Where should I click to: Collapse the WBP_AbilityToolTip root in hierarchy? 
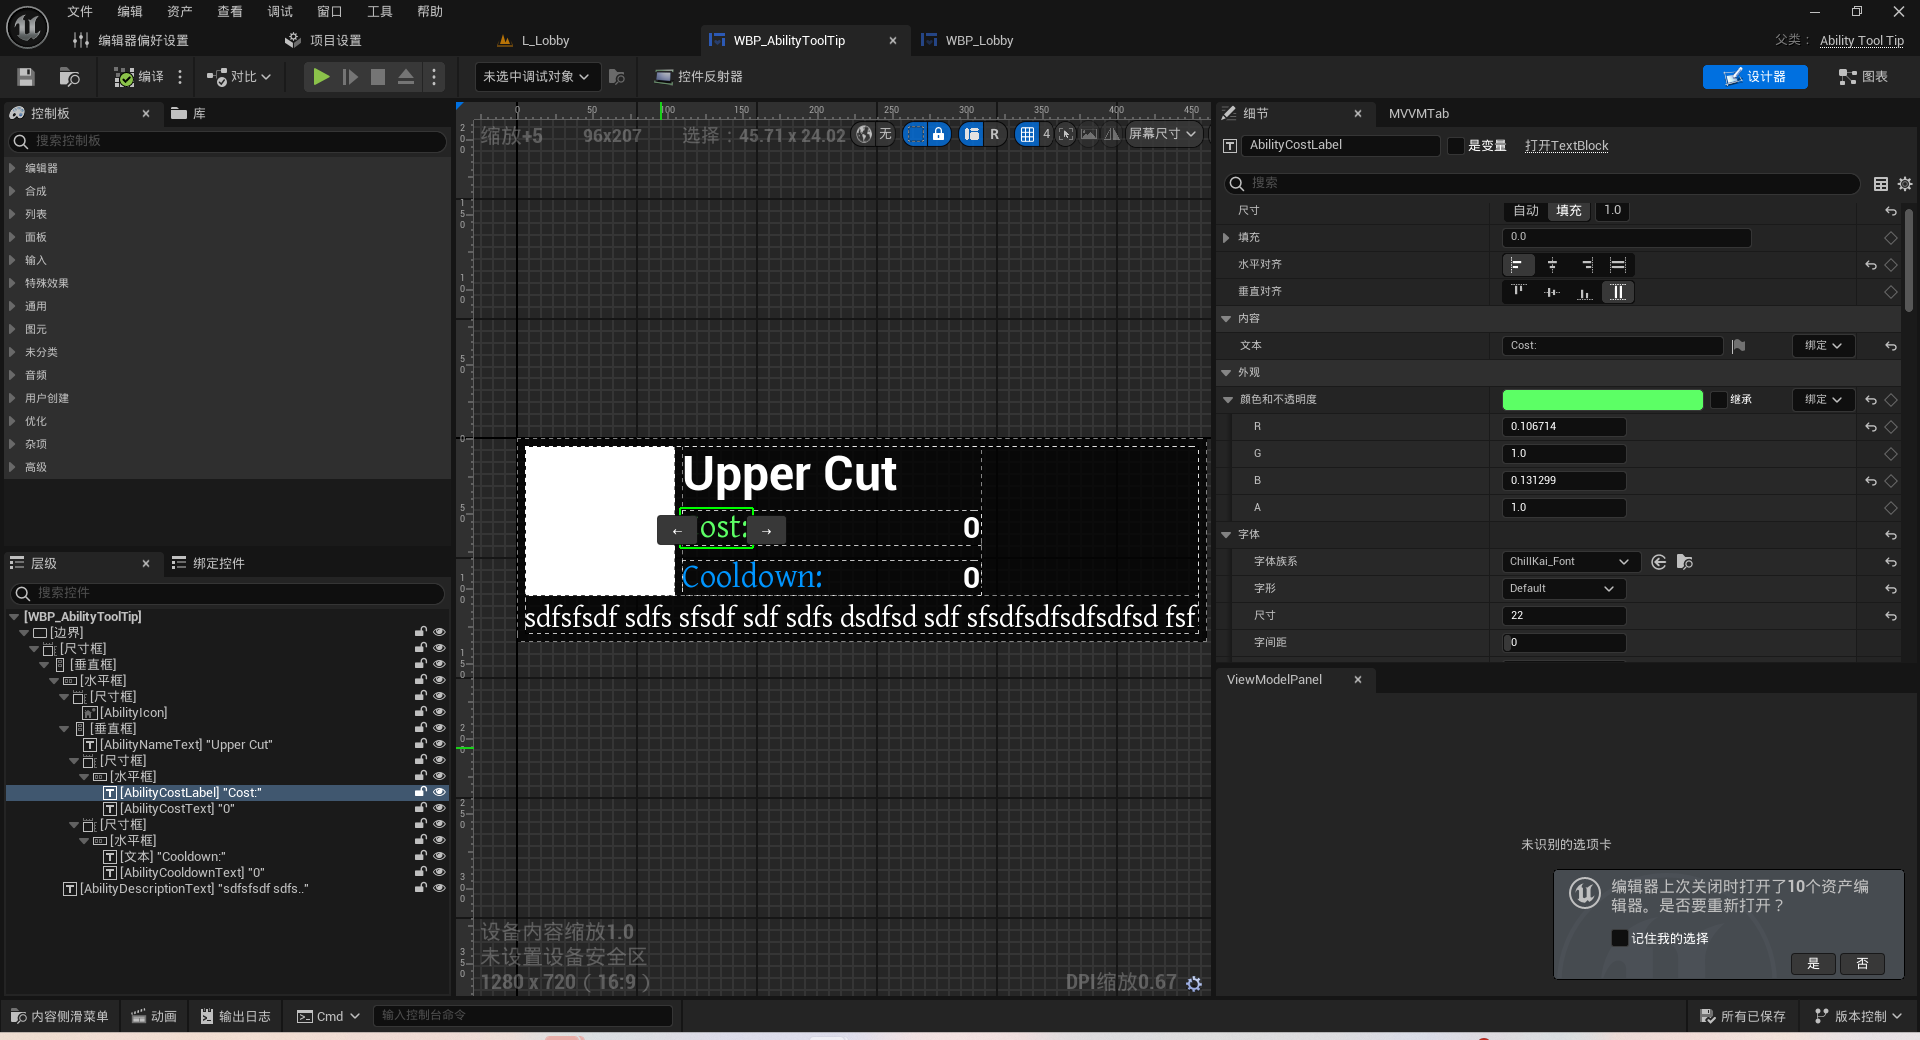(x=14, y=617)
